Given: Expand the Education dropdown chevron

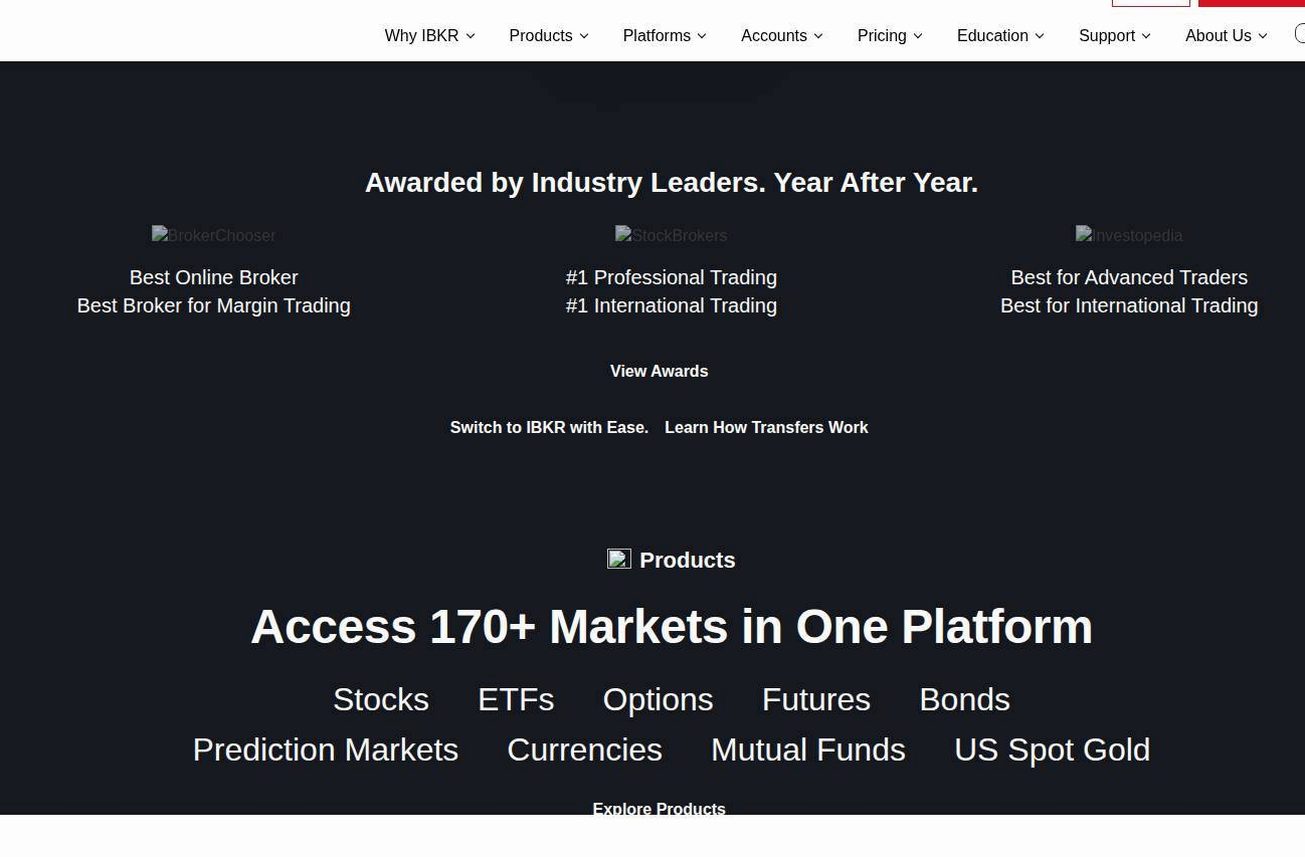Looking at the screenshot, I should [1039, 36].
